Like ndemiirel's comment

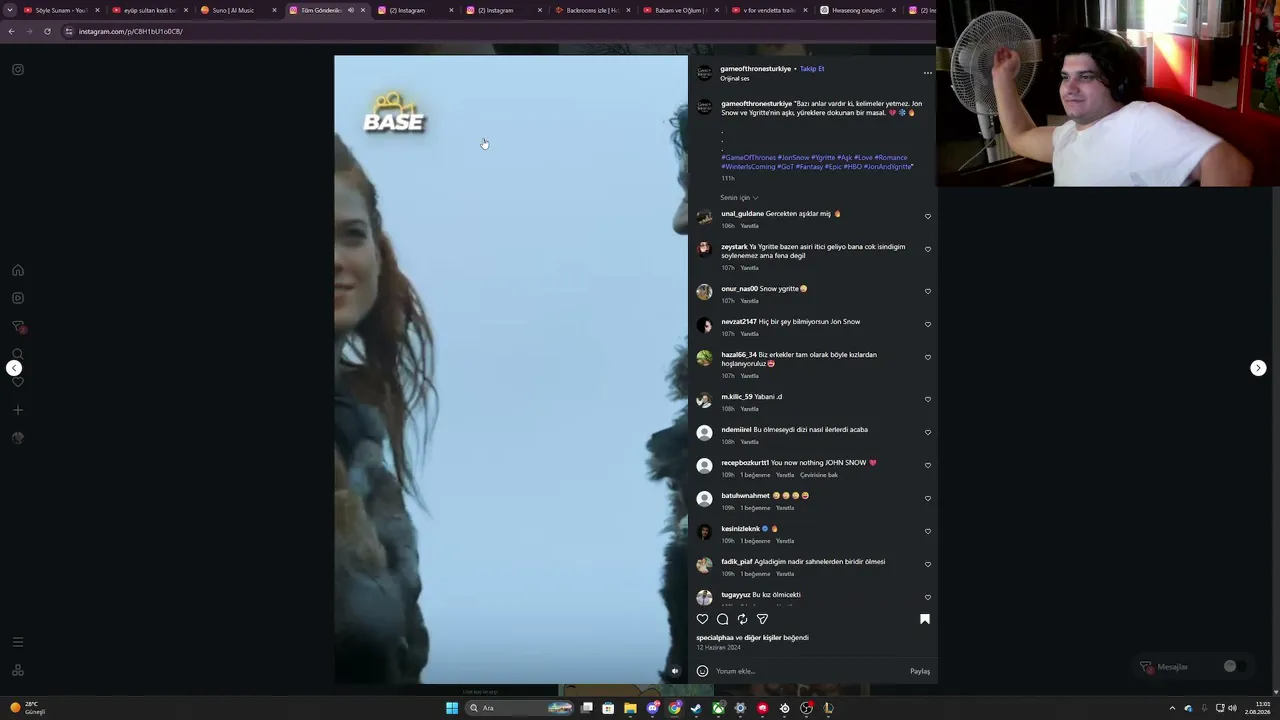coord(927,432)
